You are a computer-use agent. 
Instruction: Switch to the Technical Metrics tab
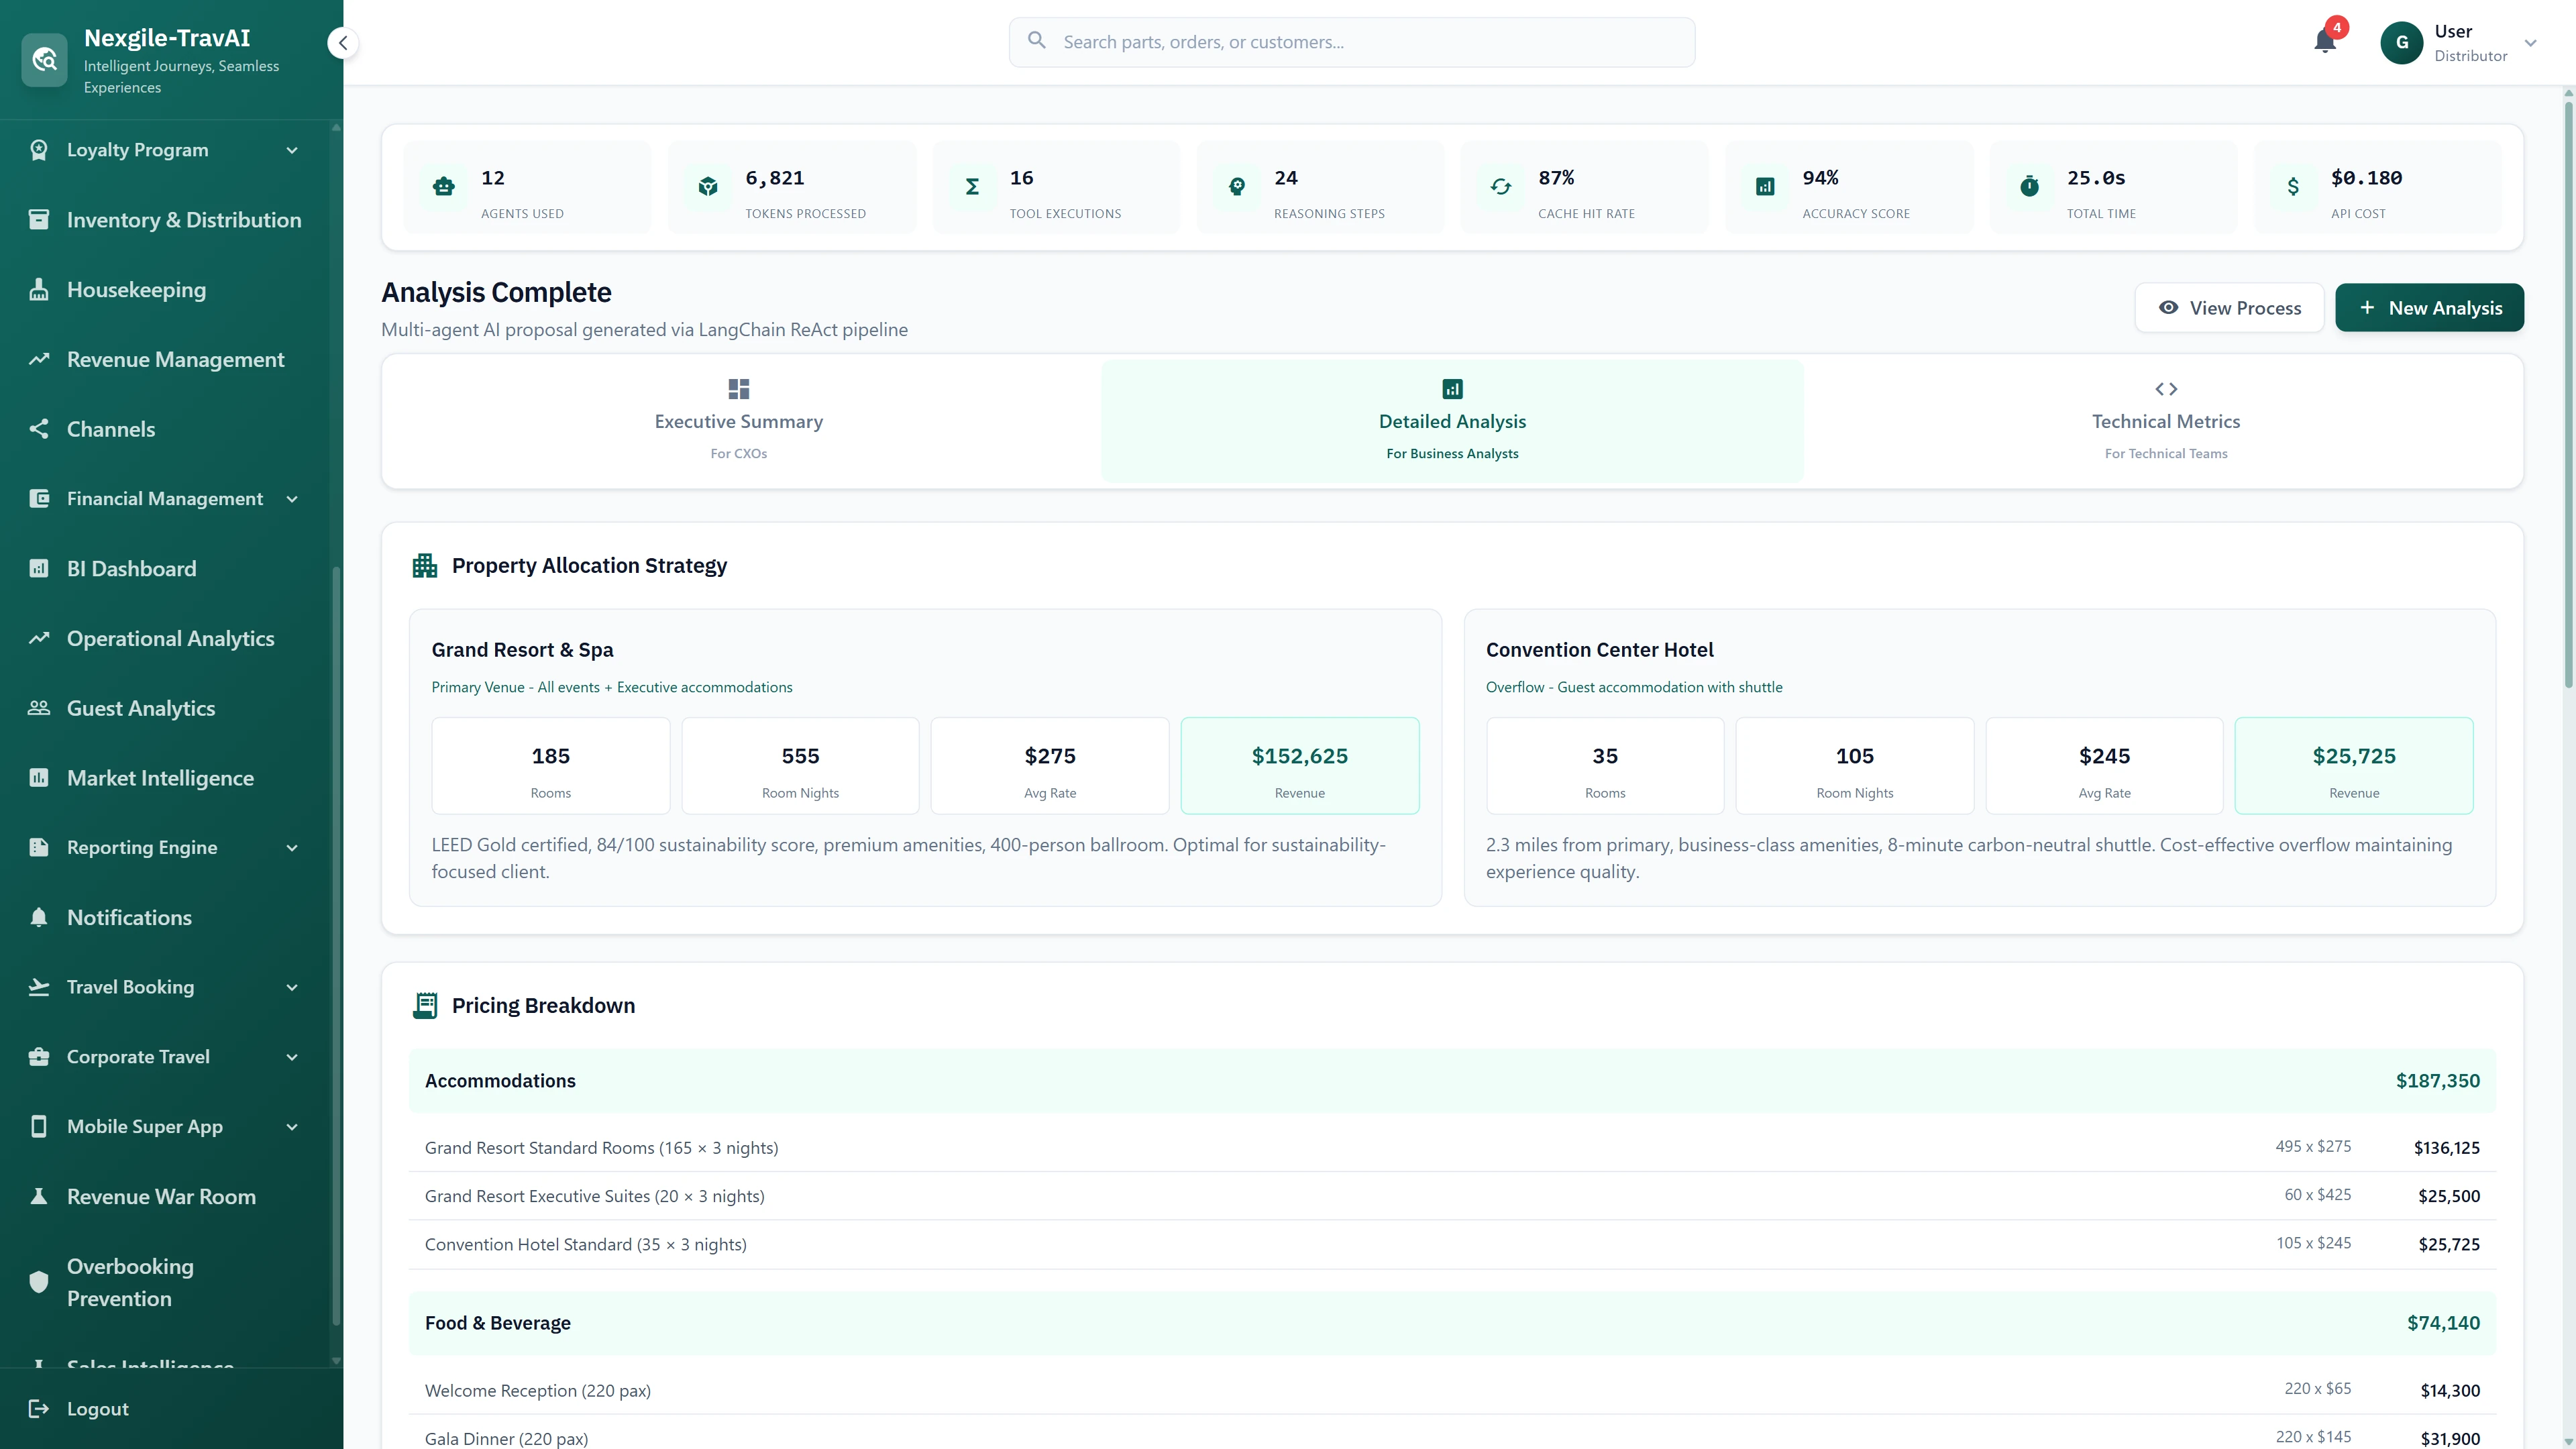tap(2166, 420)
